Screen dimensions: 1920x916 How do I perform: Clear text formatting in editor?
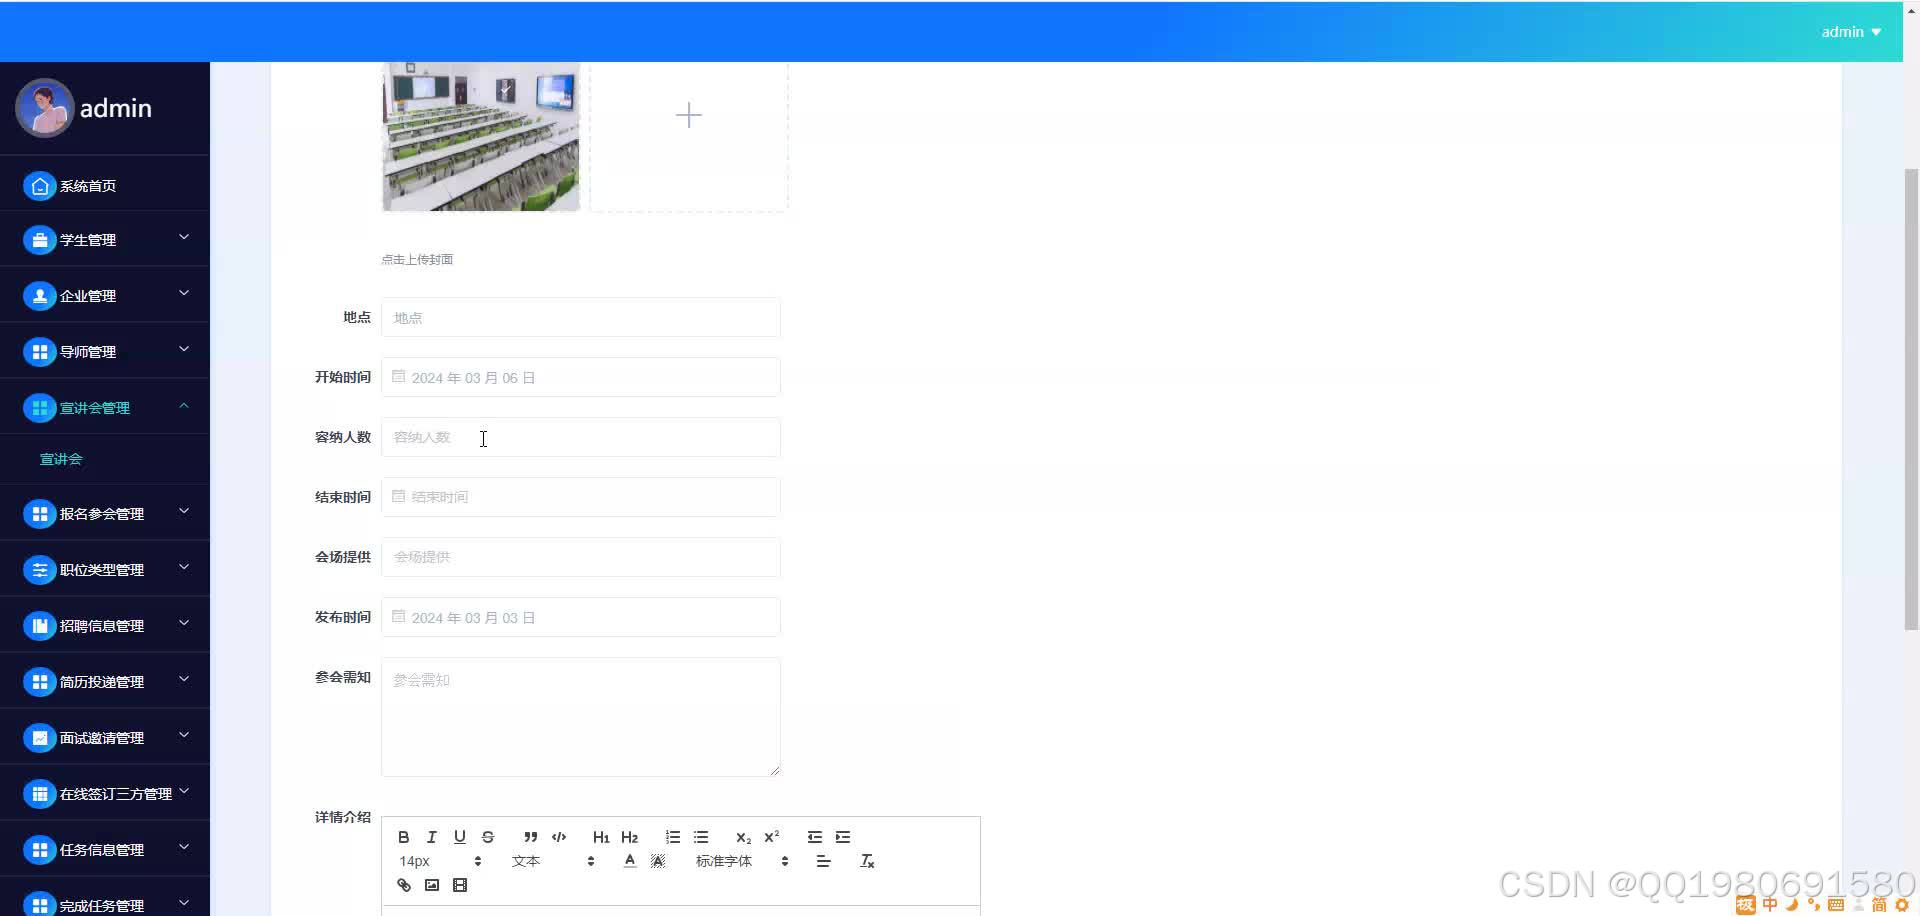pos(867,861)
